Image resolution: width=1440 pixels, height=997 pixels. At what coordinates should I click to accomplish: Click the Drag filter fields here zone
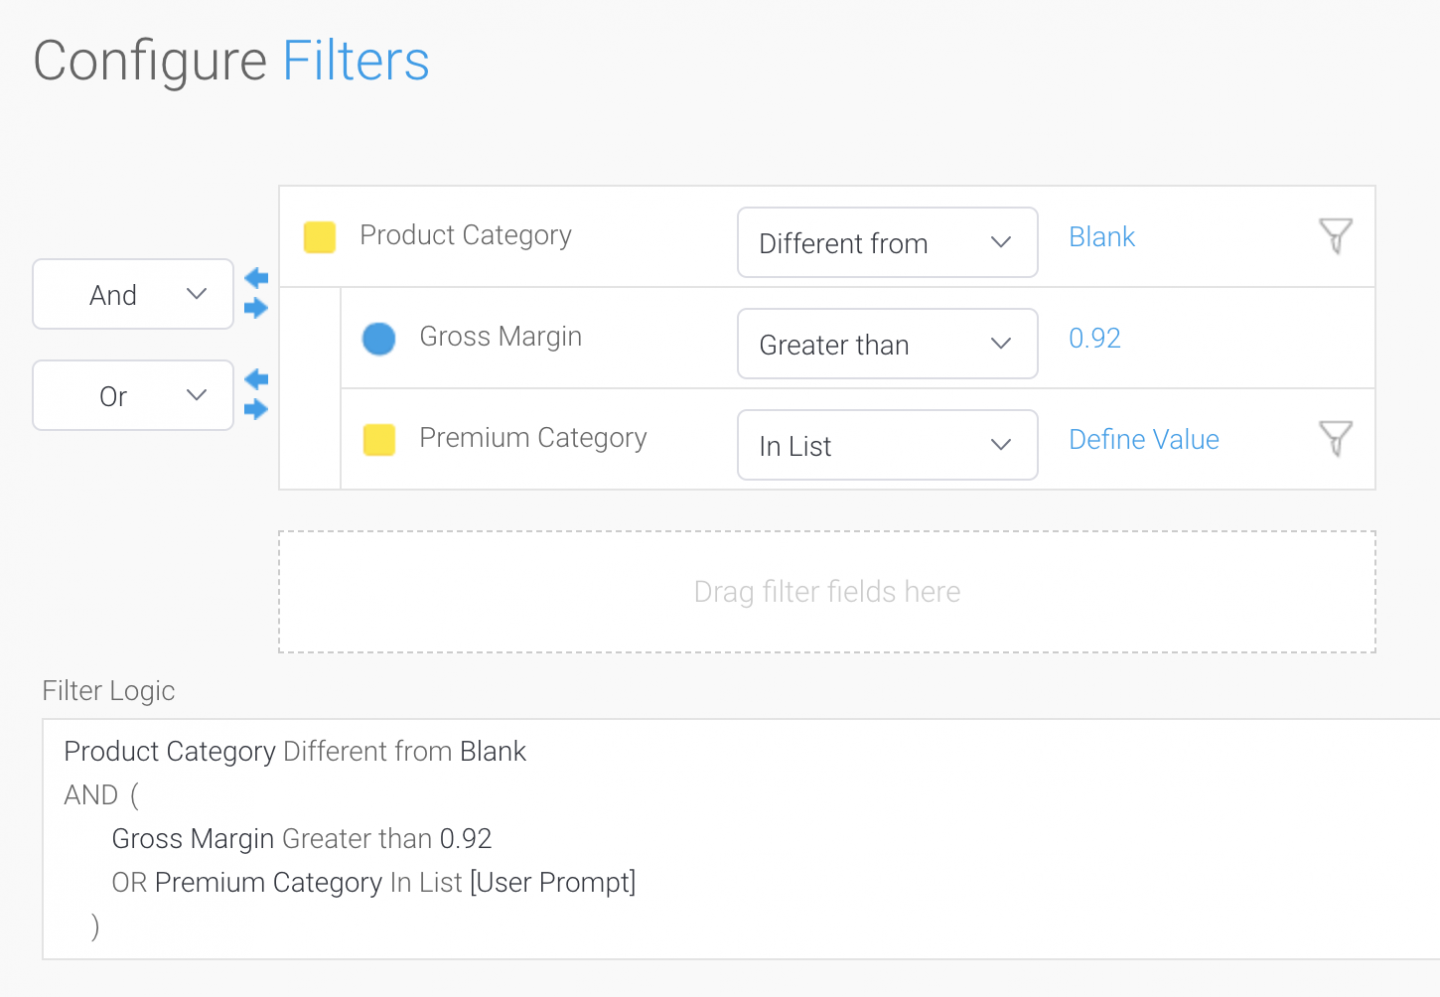click(x=826, y=591)
